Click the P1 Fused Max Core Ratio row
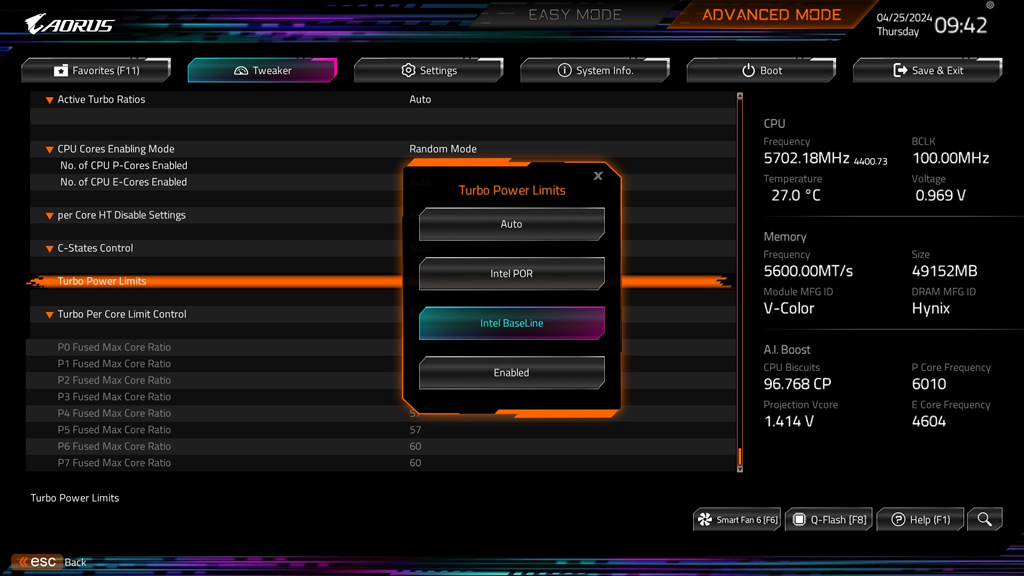 381,364
